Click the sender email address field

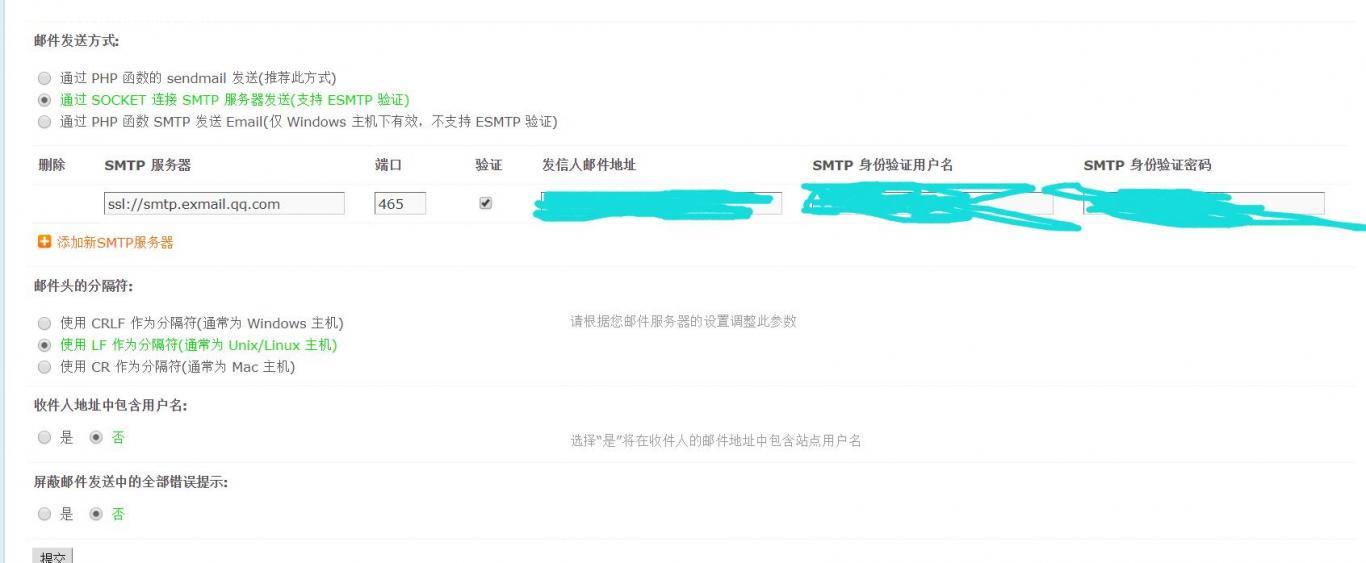click(x=661, y=204)
